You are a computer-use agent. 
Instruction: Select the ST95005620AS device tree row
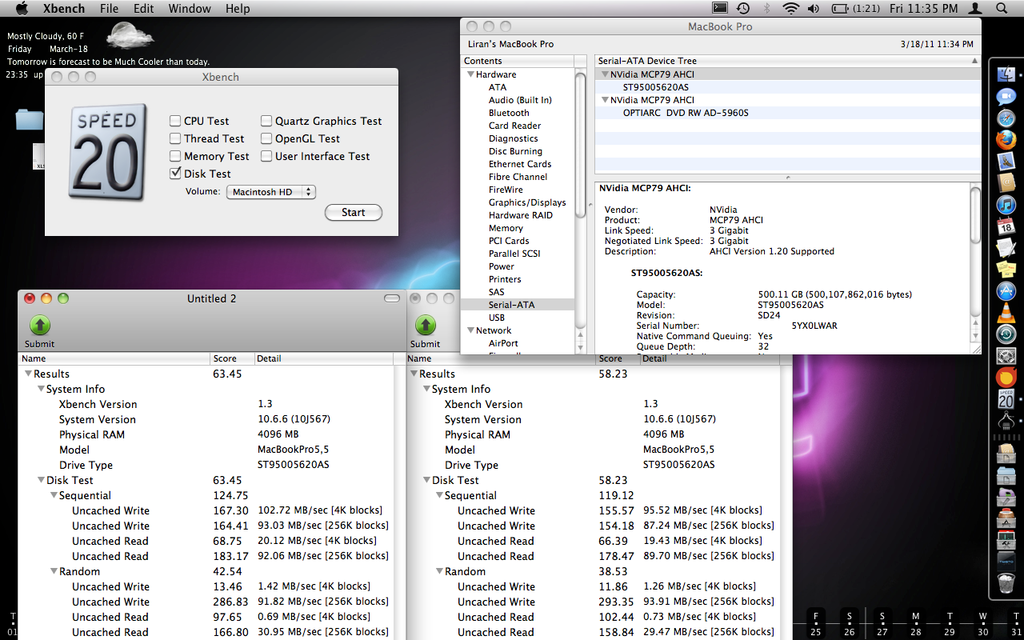tap(788, 87)
